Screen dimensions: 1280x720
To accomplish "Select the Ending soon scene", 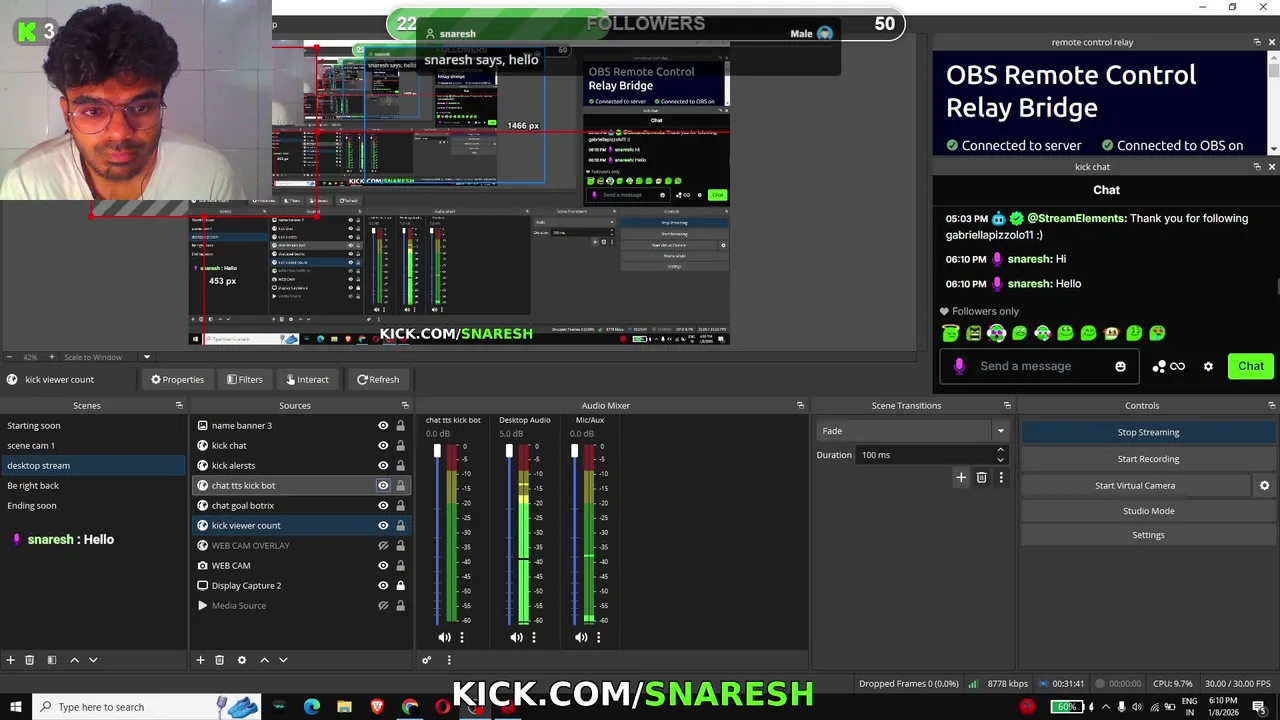I will [x=93, y=505].
